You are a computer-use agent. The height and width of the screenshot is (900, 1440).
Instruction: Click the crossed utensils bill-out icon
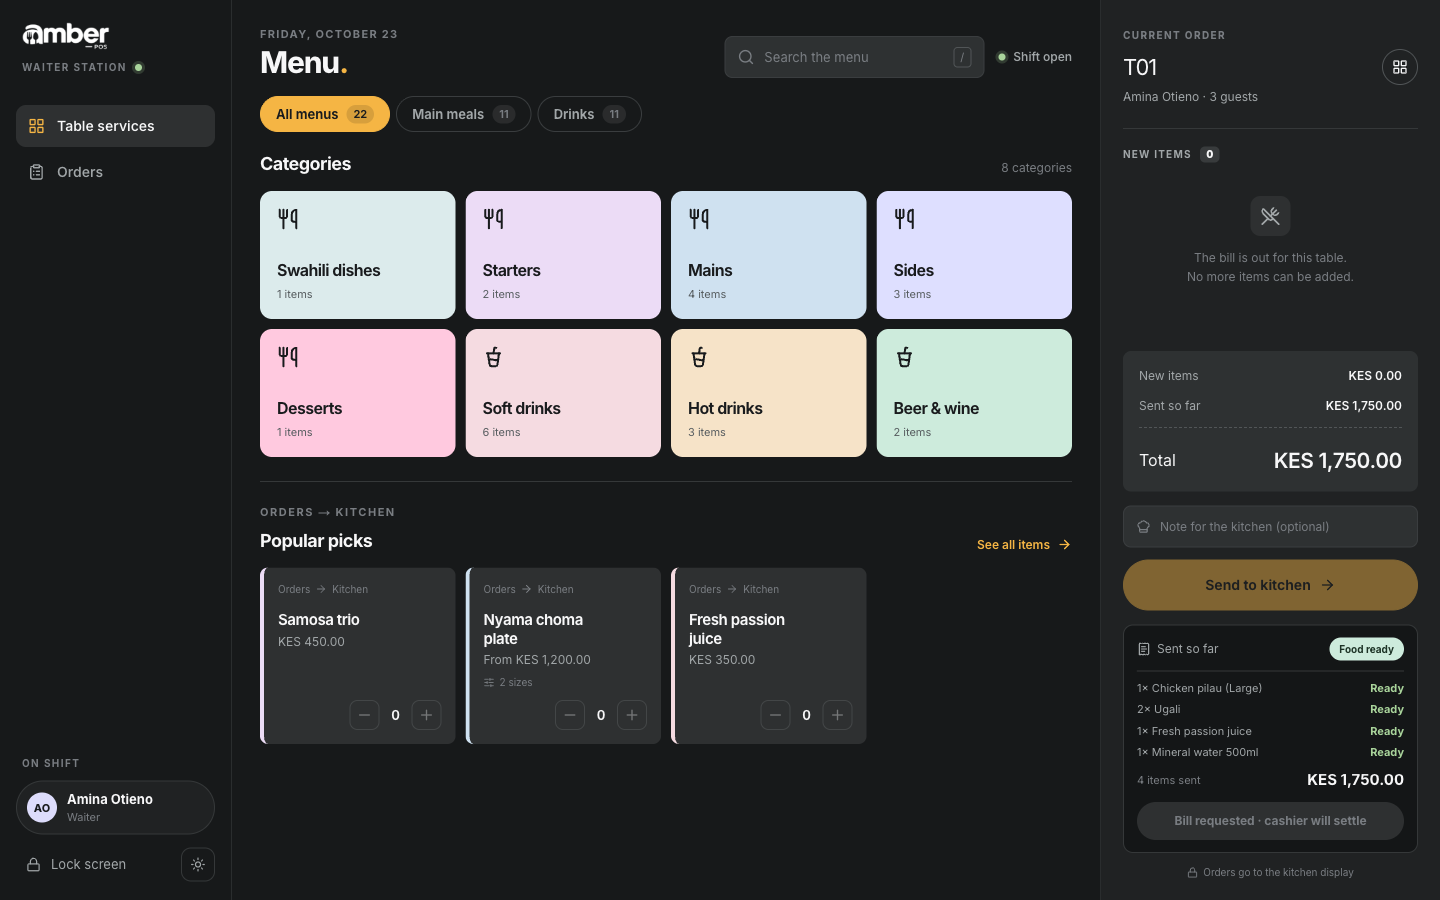coord(1270,216)
